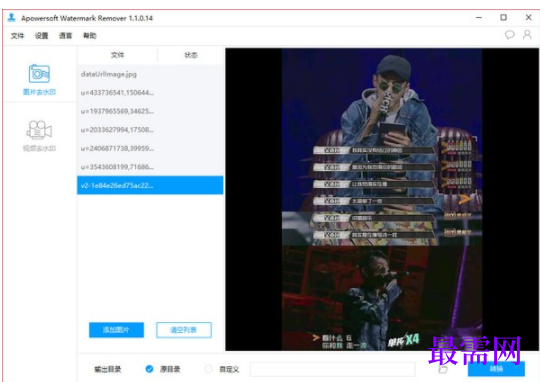Image resolution: width=540 pixels, height=382 pixels.
Task: Click the 清空列表 button
Action: point(184,330)
